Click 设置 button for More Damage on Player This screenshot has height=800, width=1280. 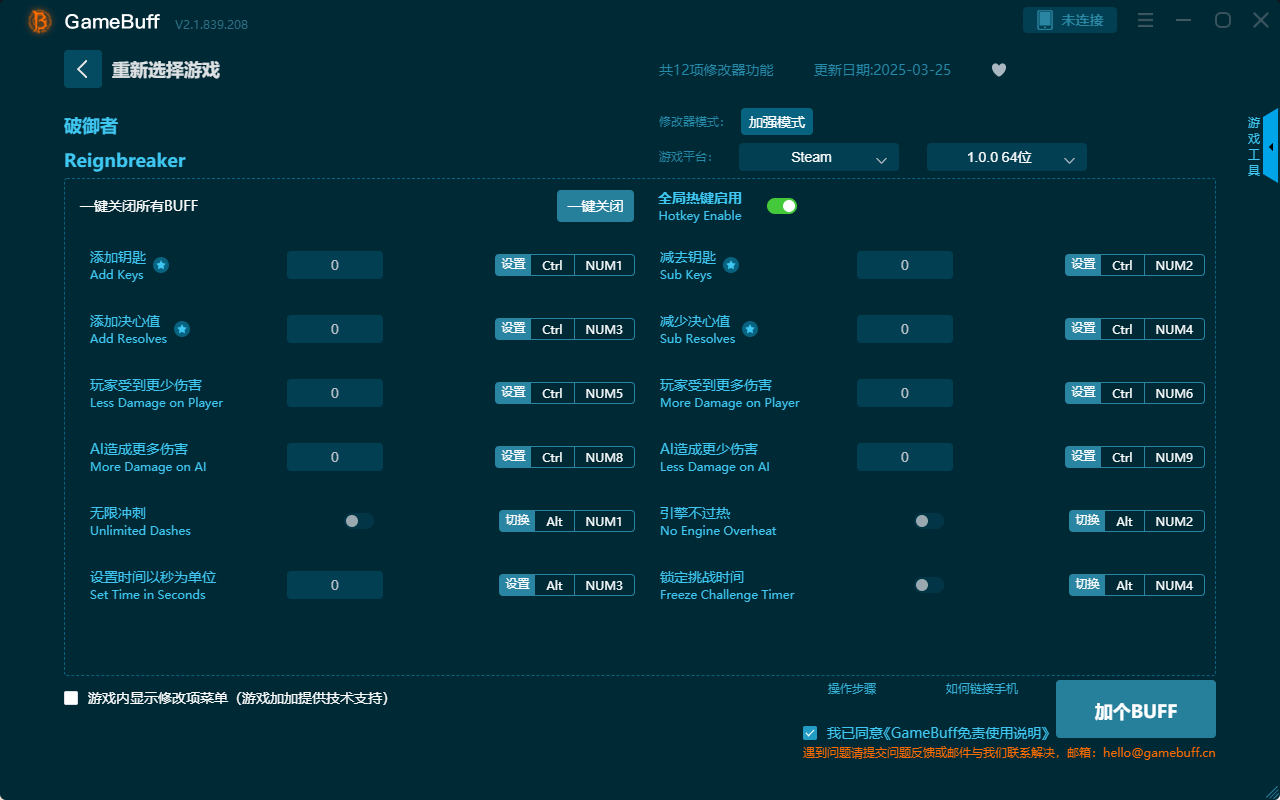click(x=1083, y=393)
